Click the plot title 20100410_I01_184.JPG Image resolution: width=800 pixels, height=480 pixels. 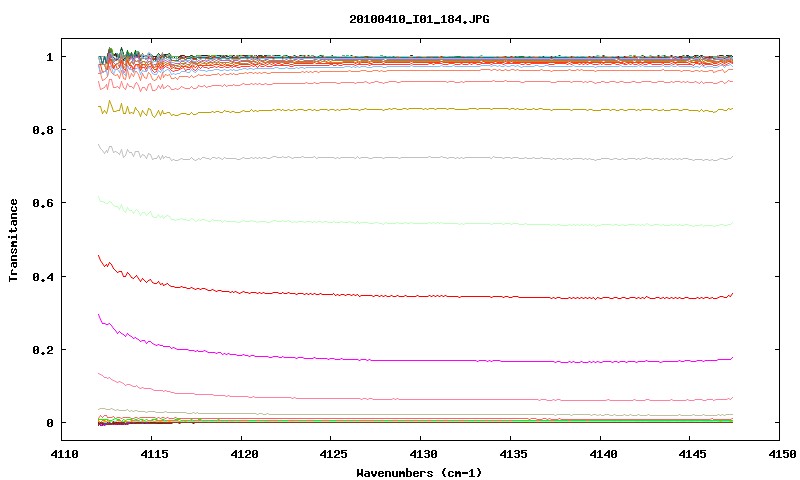click(x=419, y=19)
